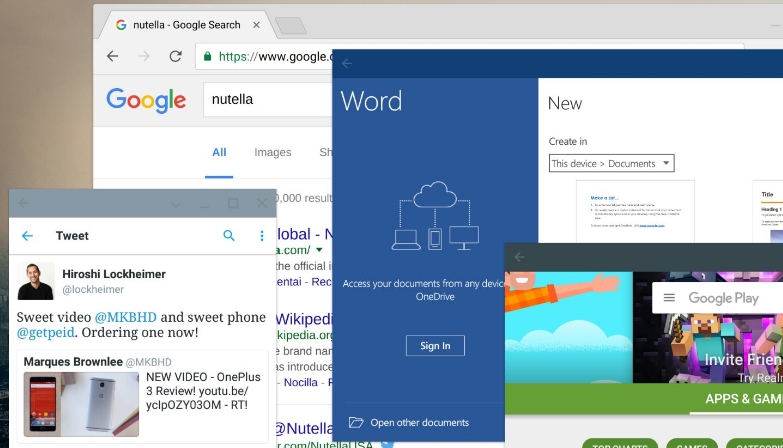Viewport: 783px width, 448px height.
Task: Maximize the Twitter window
Action: pos(233,203)
